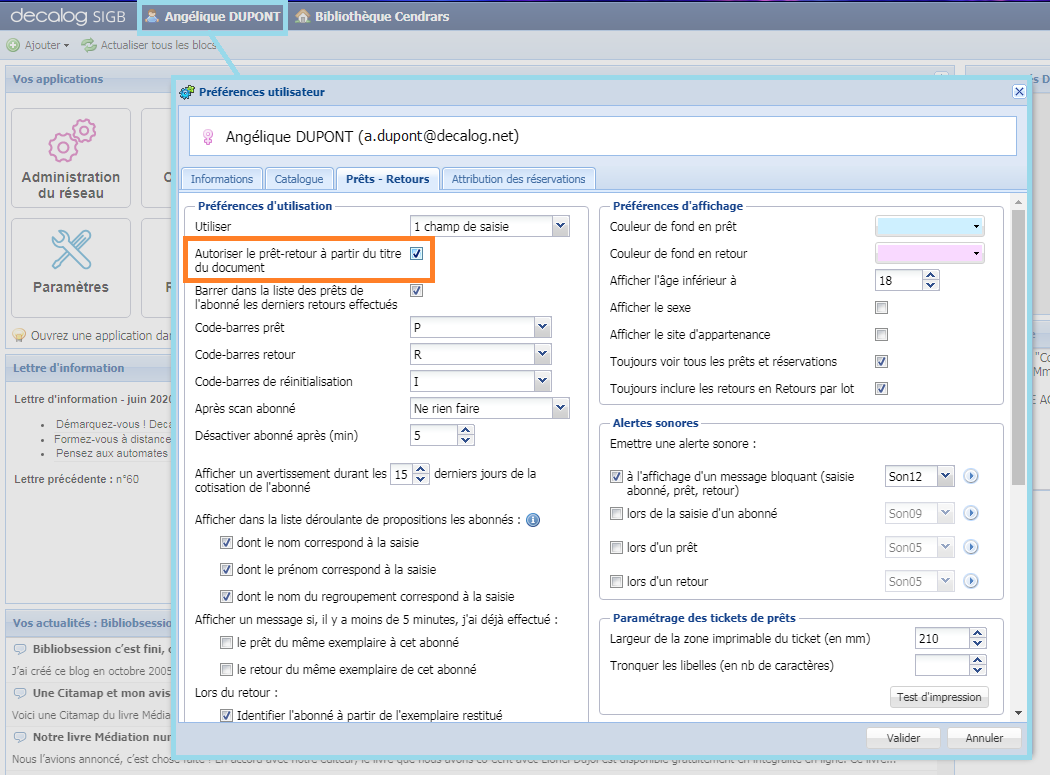Viewport: 1050px width, 775px height.
Task: Click the Actualiser tous les blocs refresh icon
Action: click(x=89, y=45)
